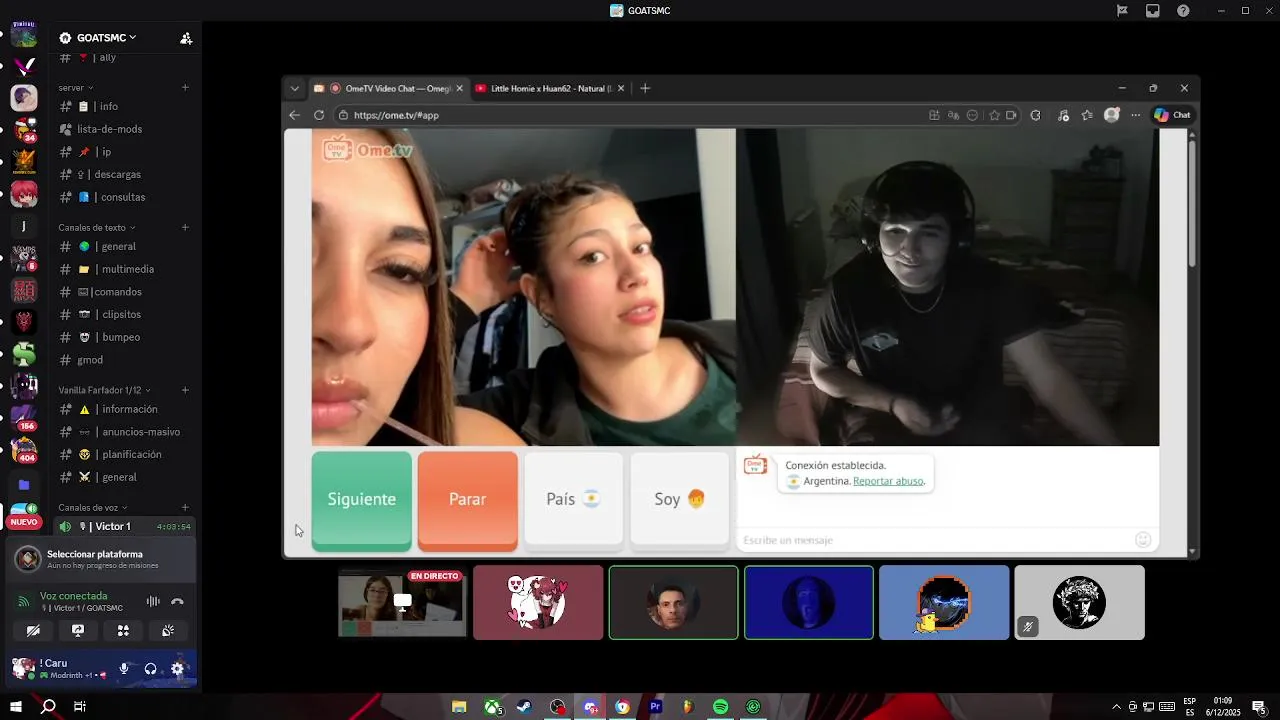This screenshot has height=720, width=1280.
Task: Click the share screen button
Action: point(78,630)
